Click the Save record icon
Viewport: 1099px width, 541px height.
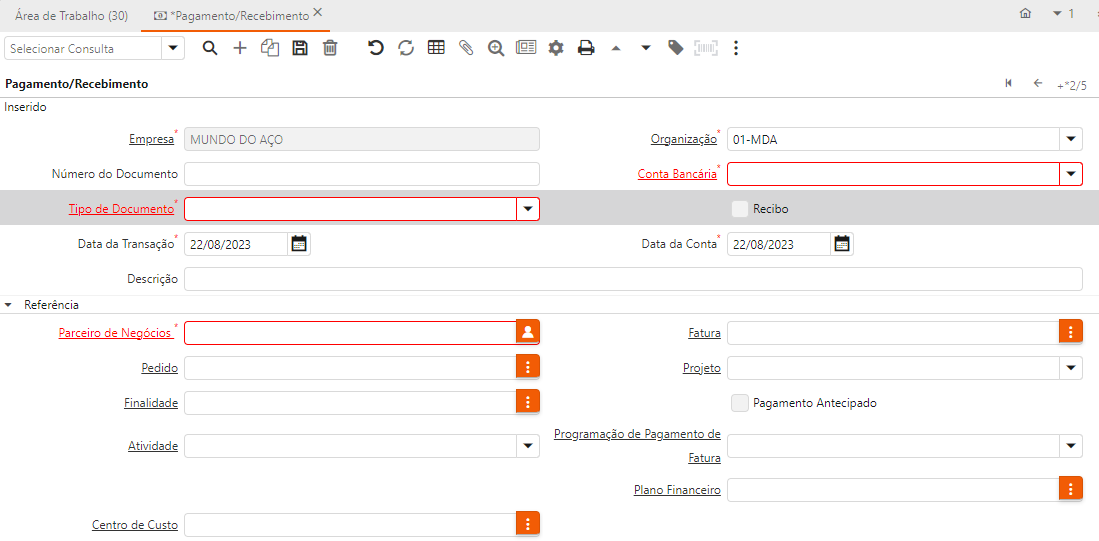tap(300, 48)
